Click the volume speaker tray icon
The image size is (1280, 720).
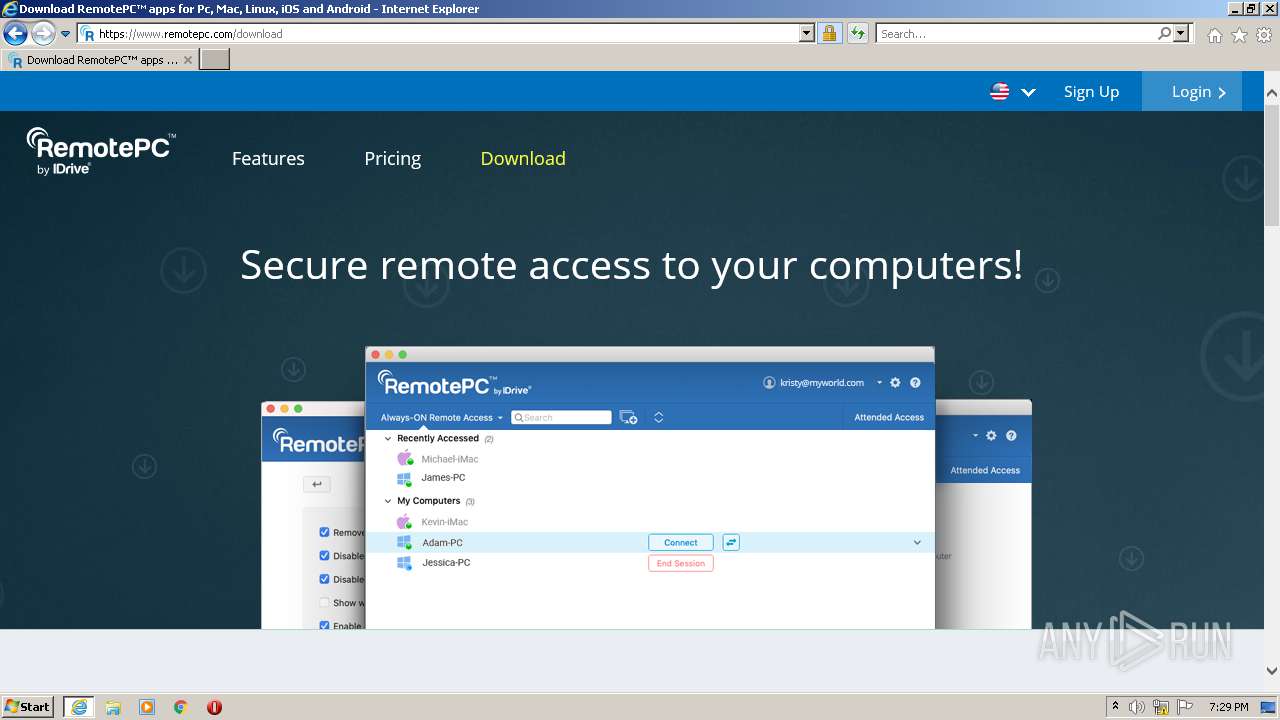click(x=1137, y=707)
